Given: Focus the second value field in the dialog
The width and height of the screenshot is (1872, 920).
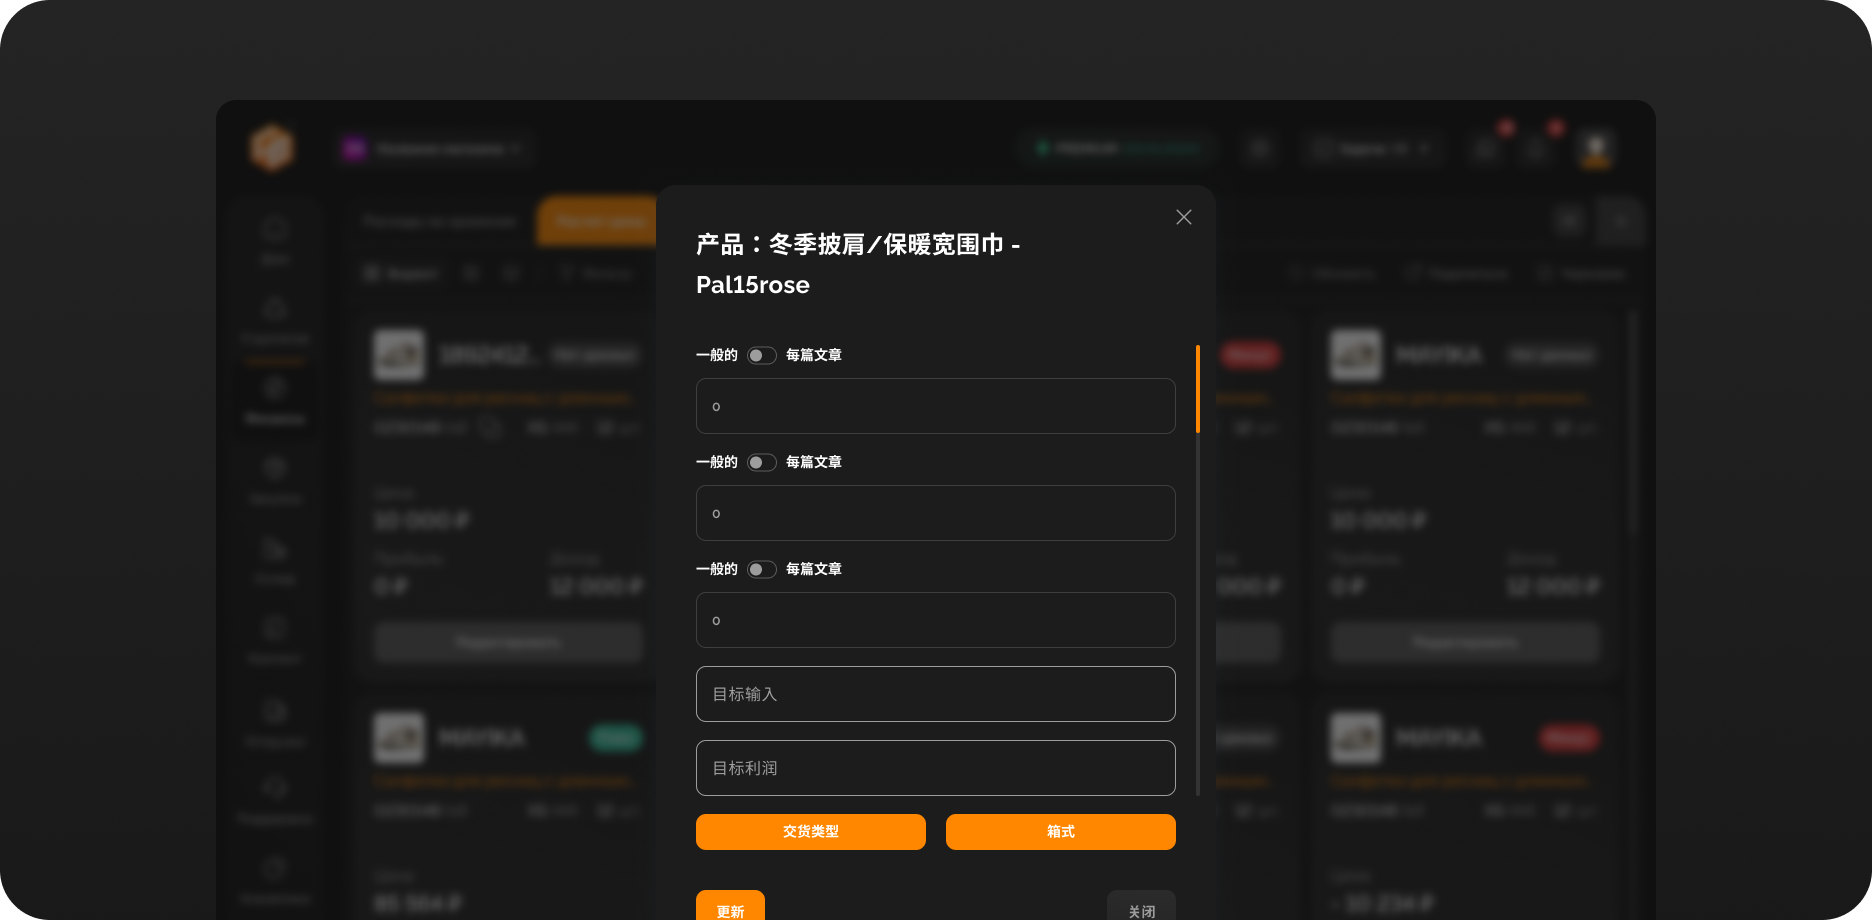Looking at the screenshot, I should click(x=935, y=513).
